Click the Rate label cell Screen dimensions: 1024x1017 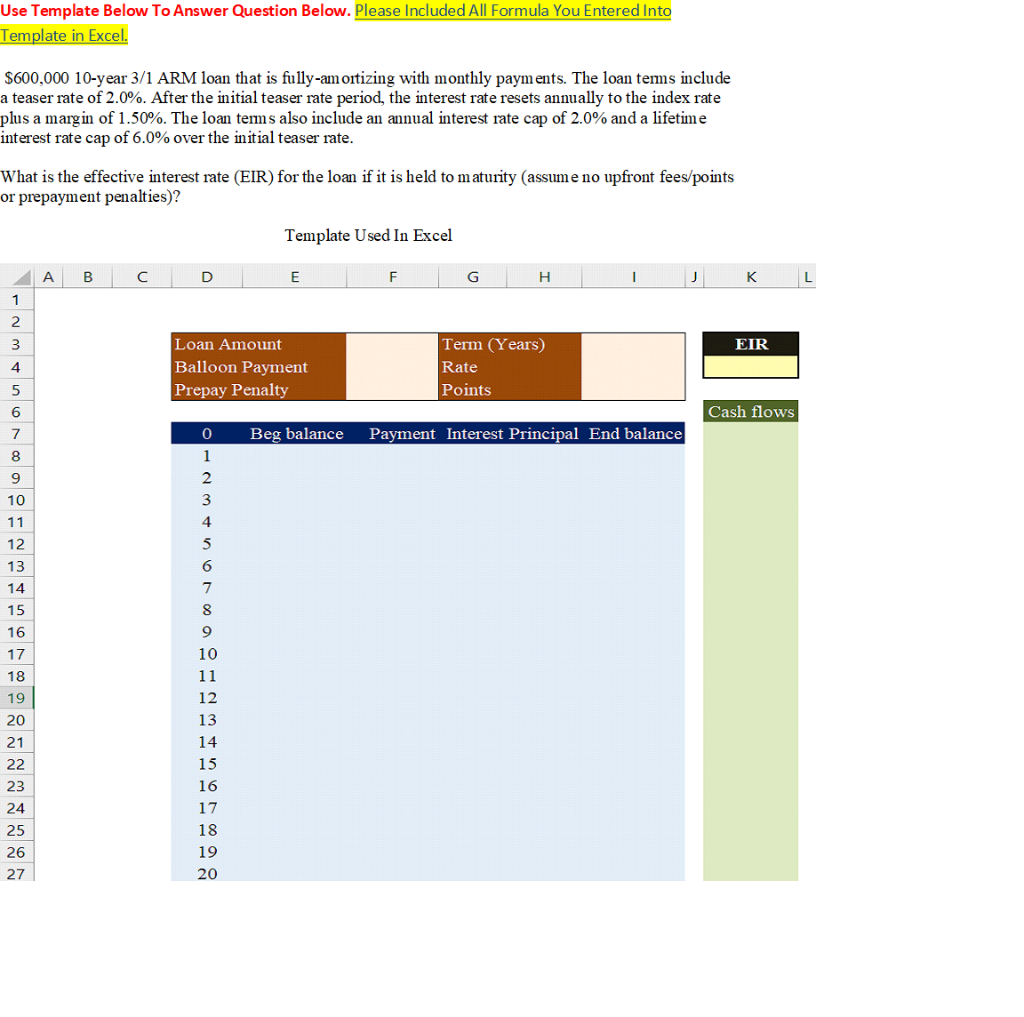tap(510, 367)
